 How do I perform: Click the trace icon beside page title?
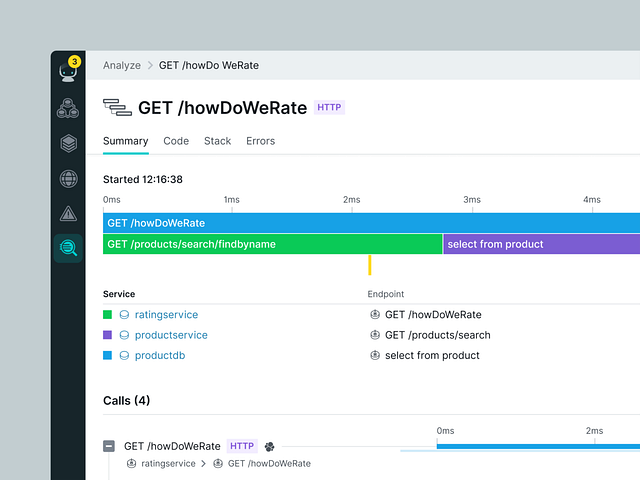tap(117, 107)
